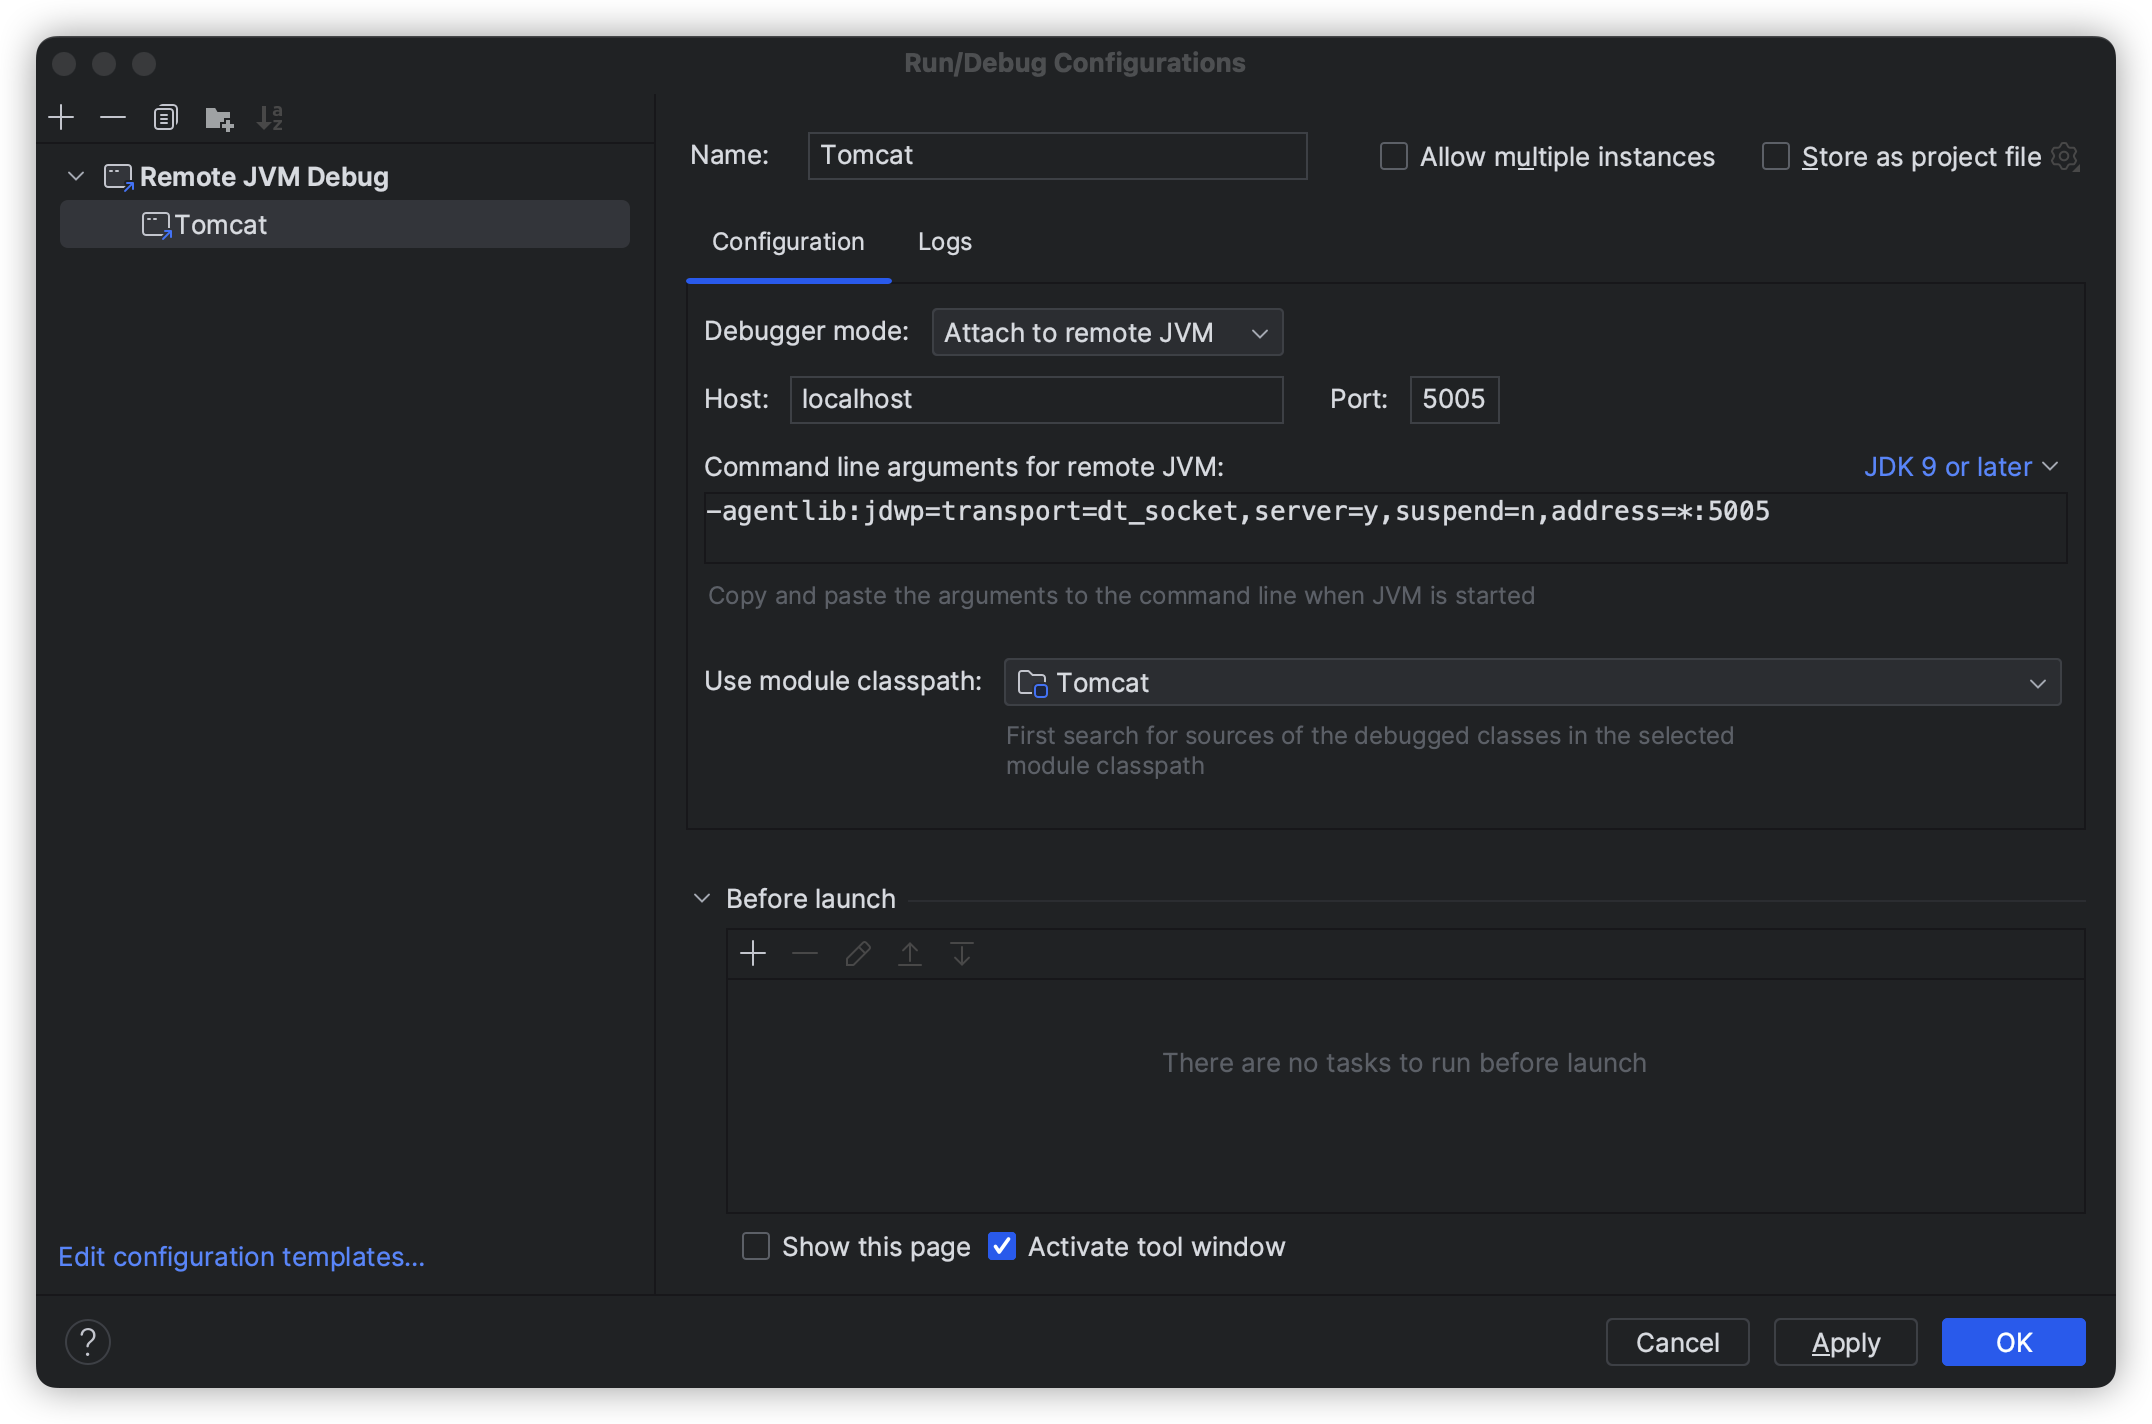2152x1424 pixels.
Task: Move before launch task up
Action: coord(910,954)
